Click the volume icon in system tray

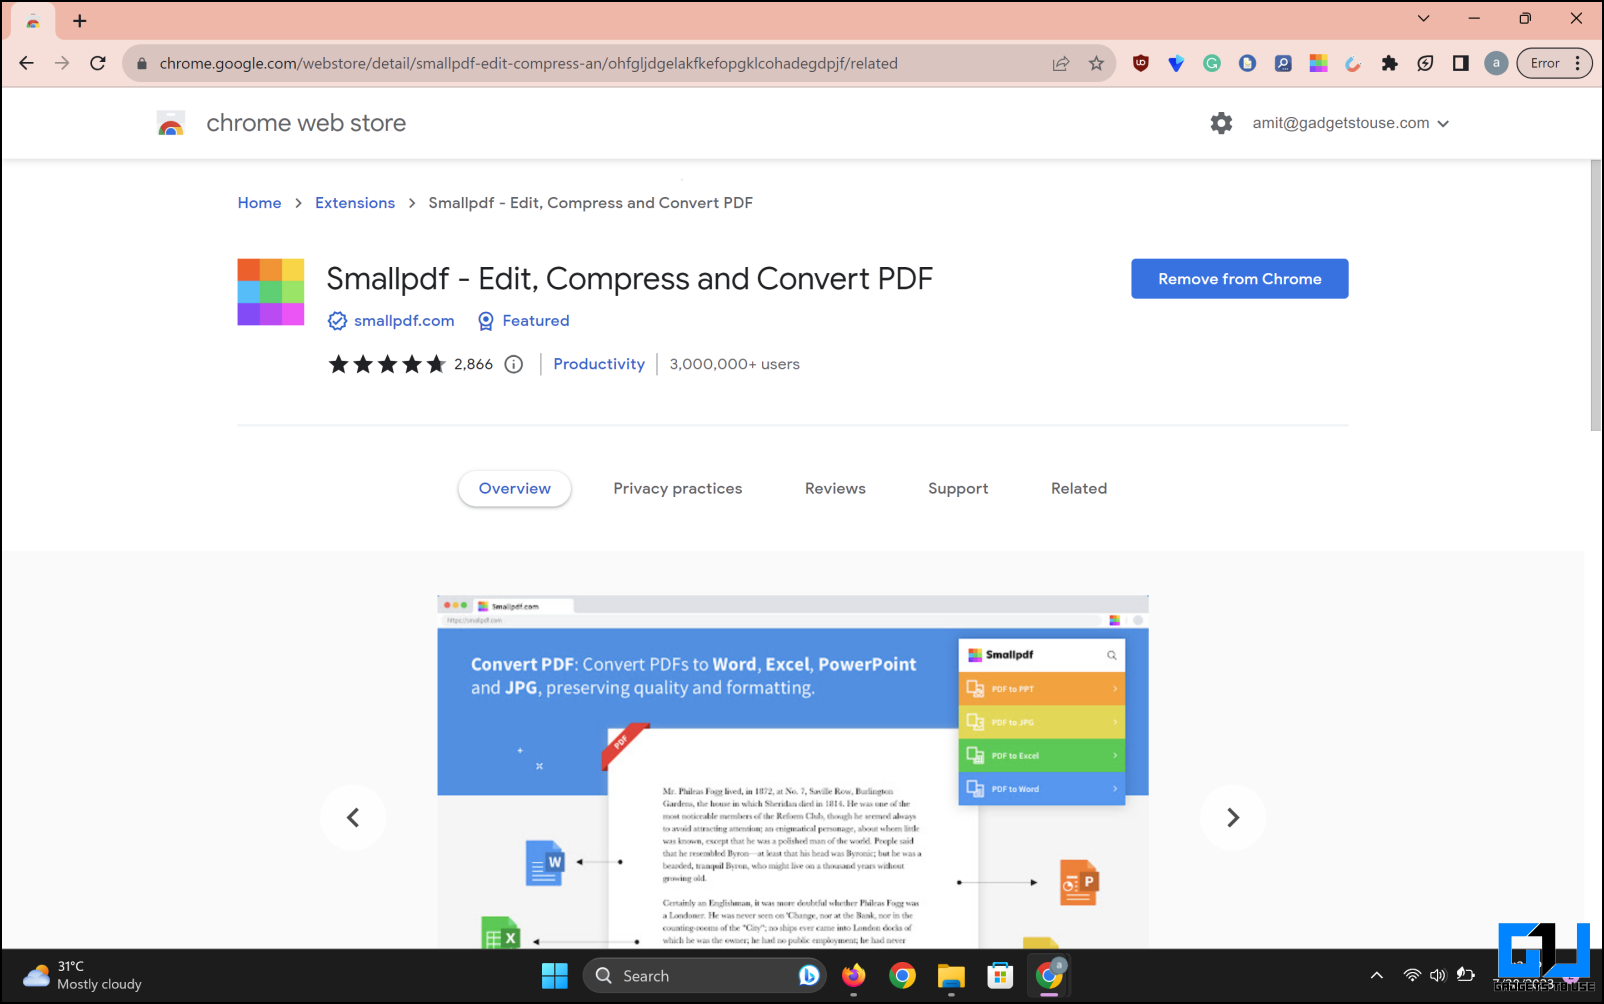[1438, 975]
